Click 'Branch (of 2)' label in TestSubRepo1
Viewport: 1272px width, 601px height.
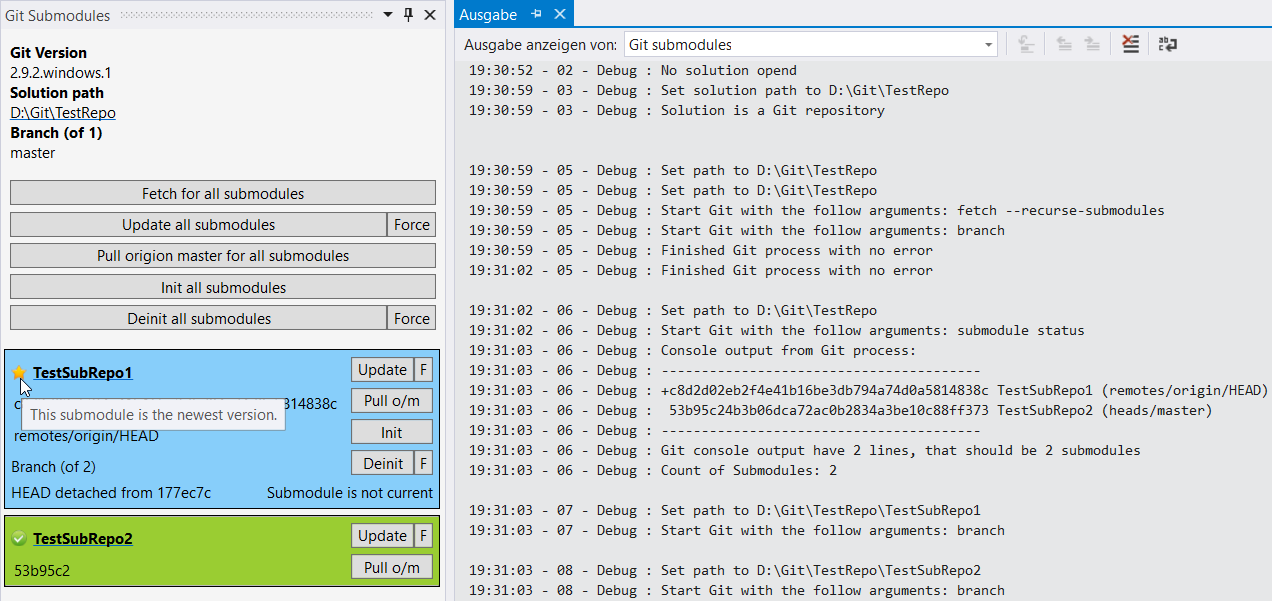[53, 467]
